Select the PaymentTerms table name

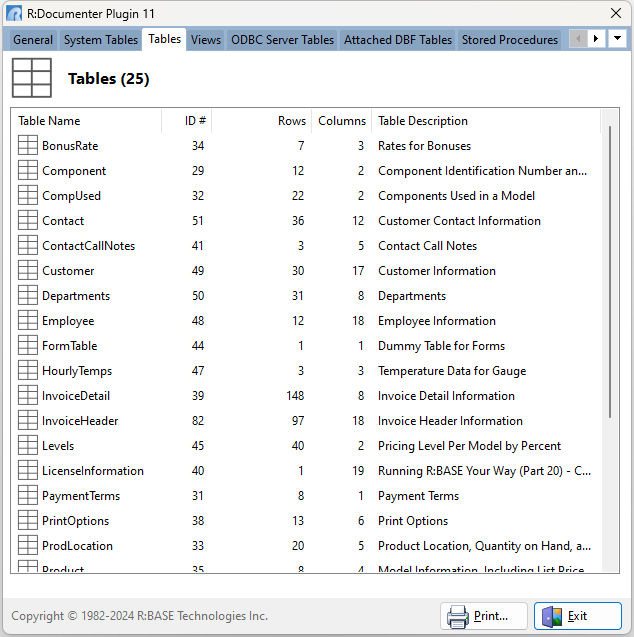[x=81, y=496]
